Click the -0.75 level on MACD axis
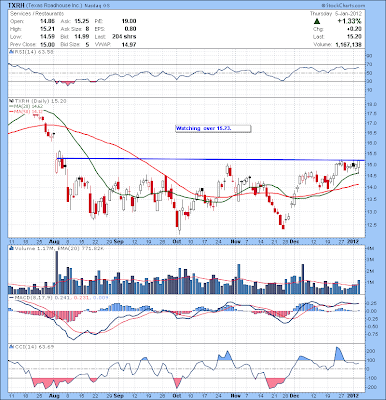386x400 pixels. [x=373, y=334]
